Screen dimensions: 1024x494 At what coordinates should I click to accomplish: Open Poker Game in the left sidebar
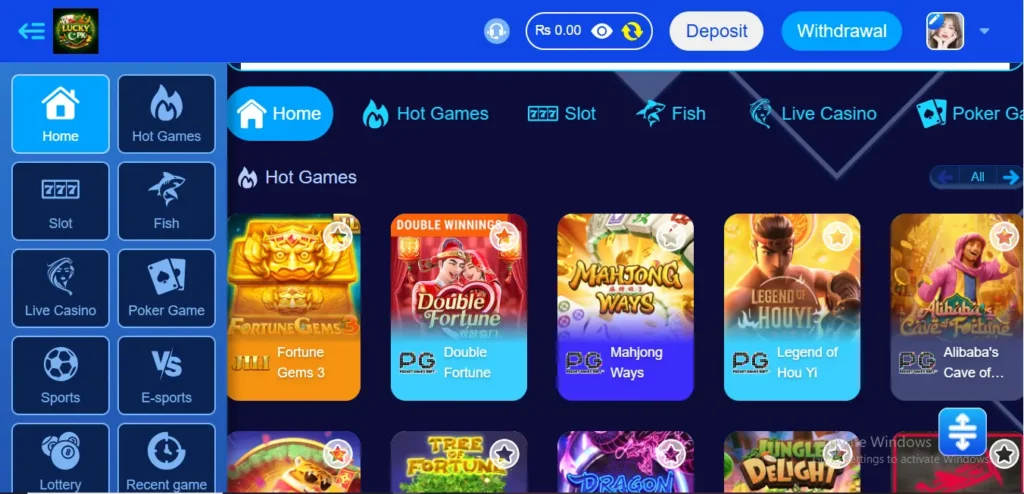(x=167, y=288)
